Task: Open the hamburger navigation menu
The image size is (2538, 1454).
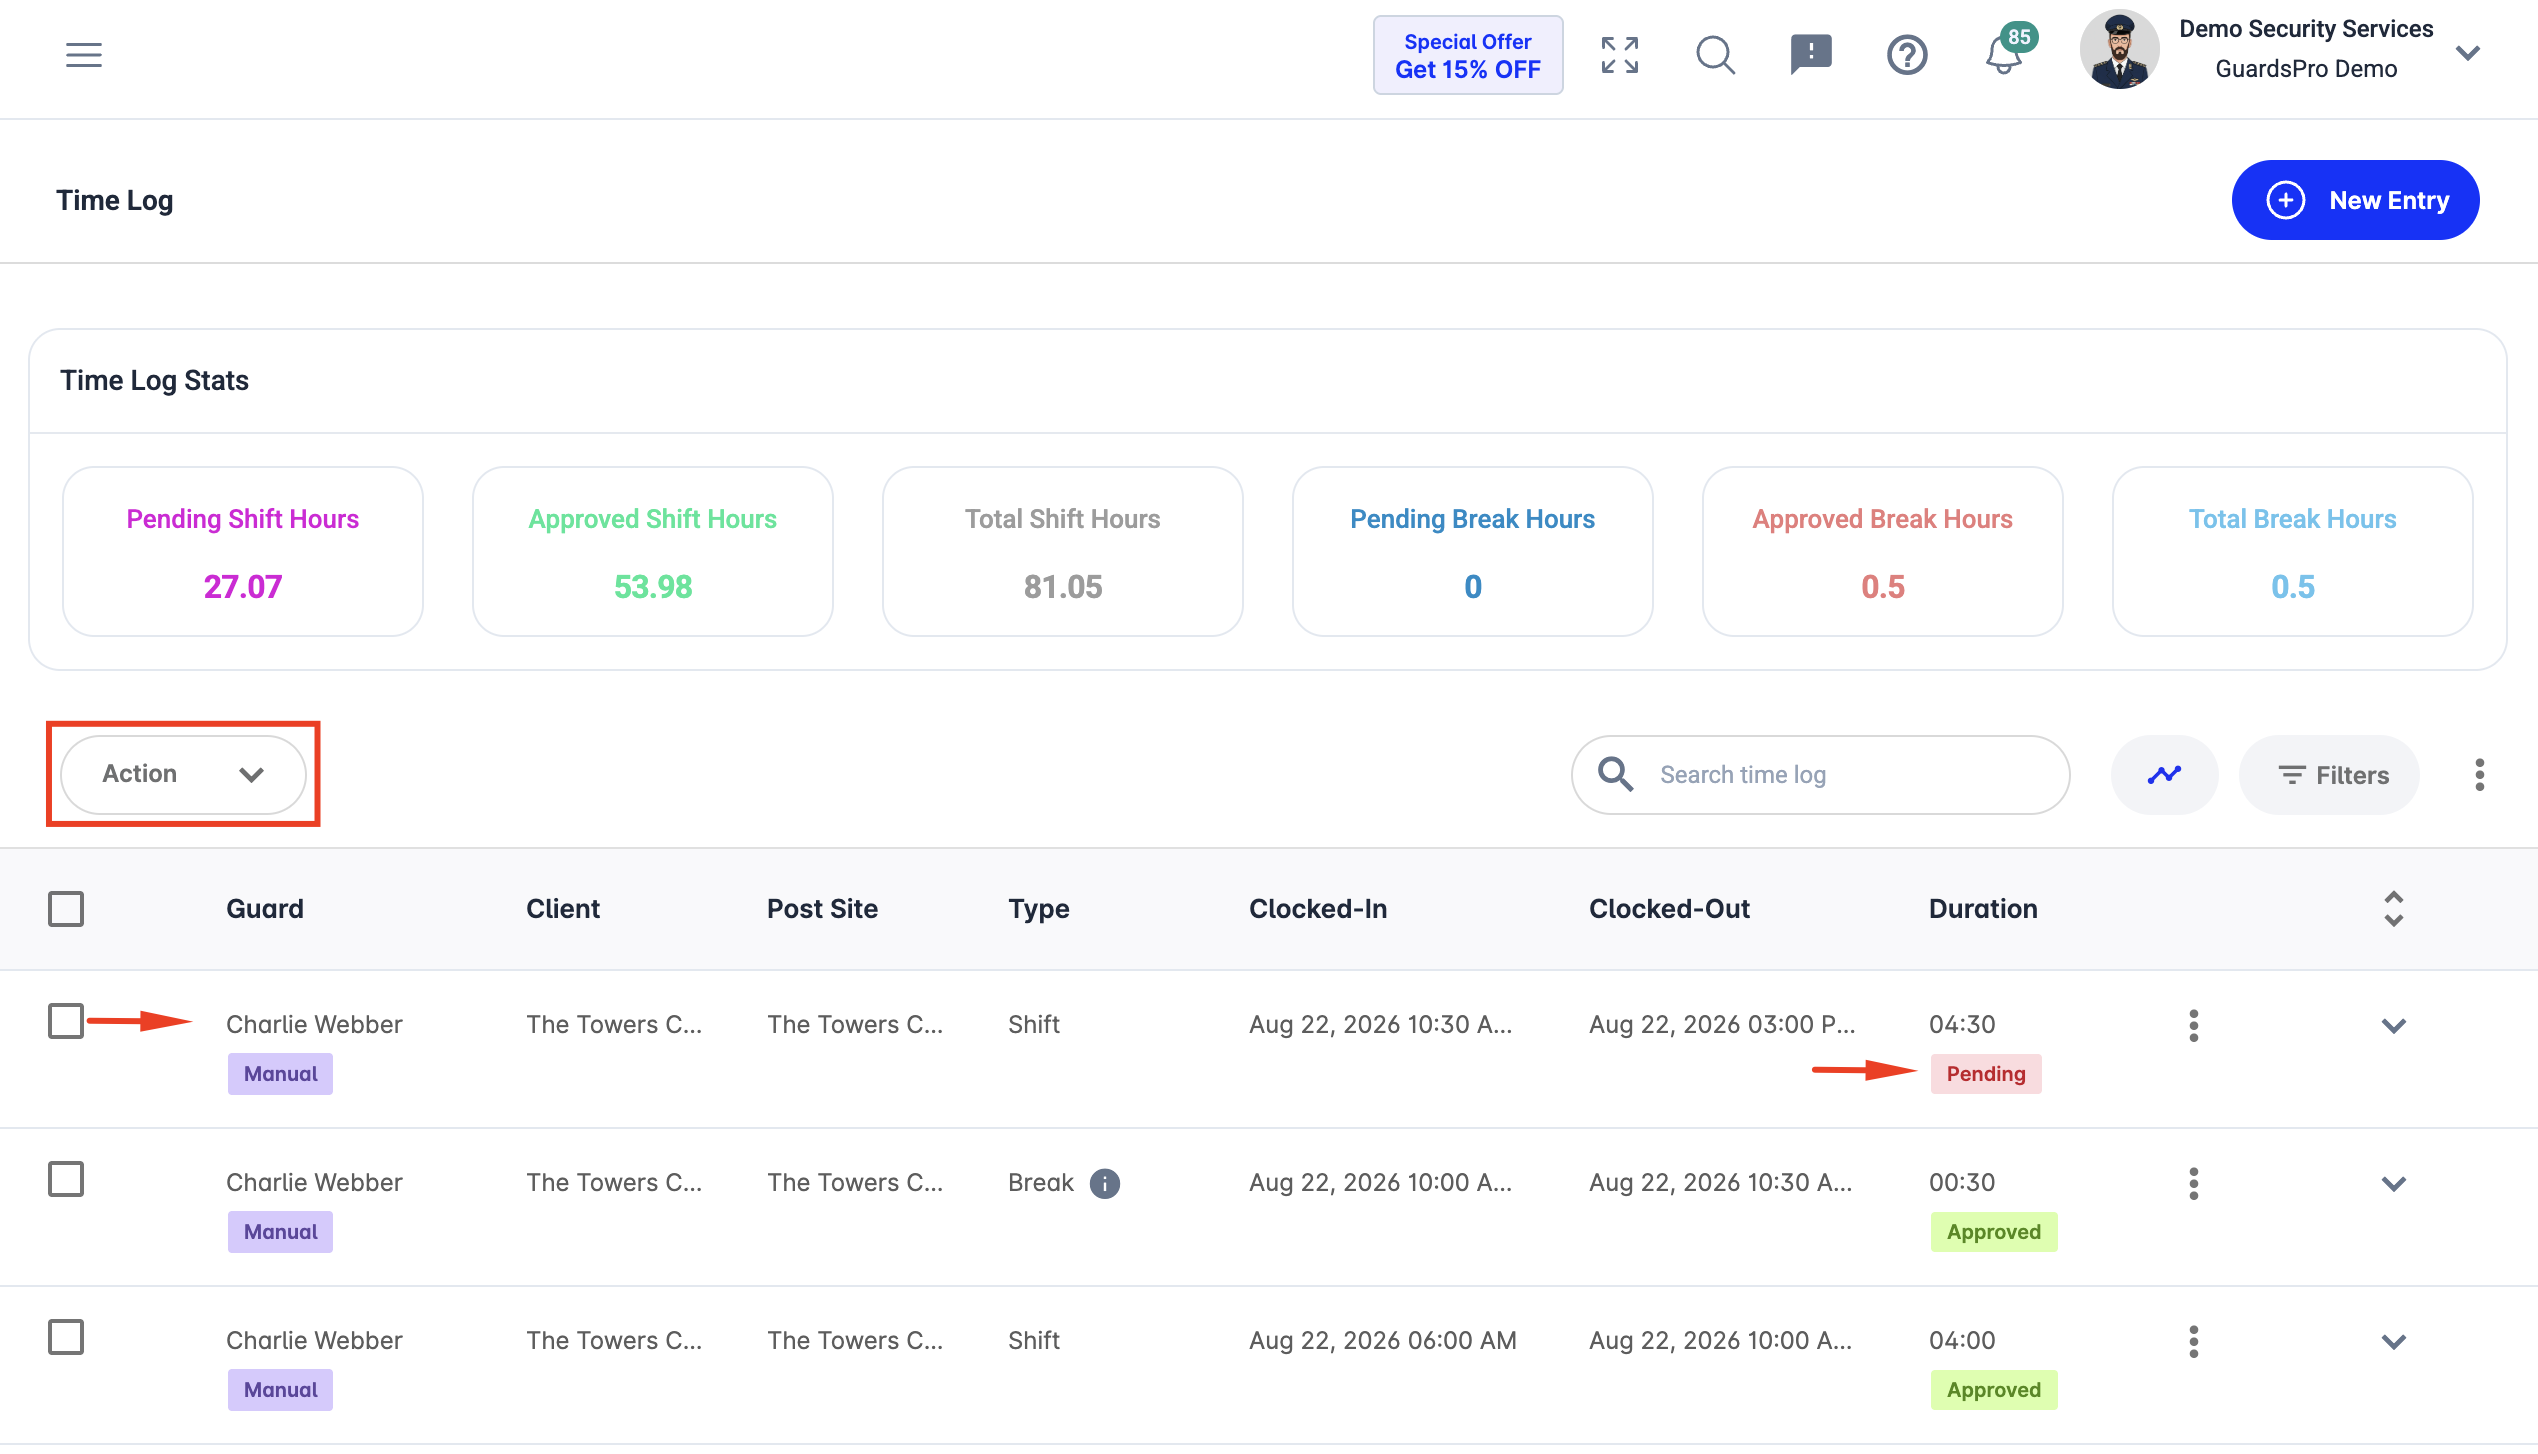Action: coord(84,55)
